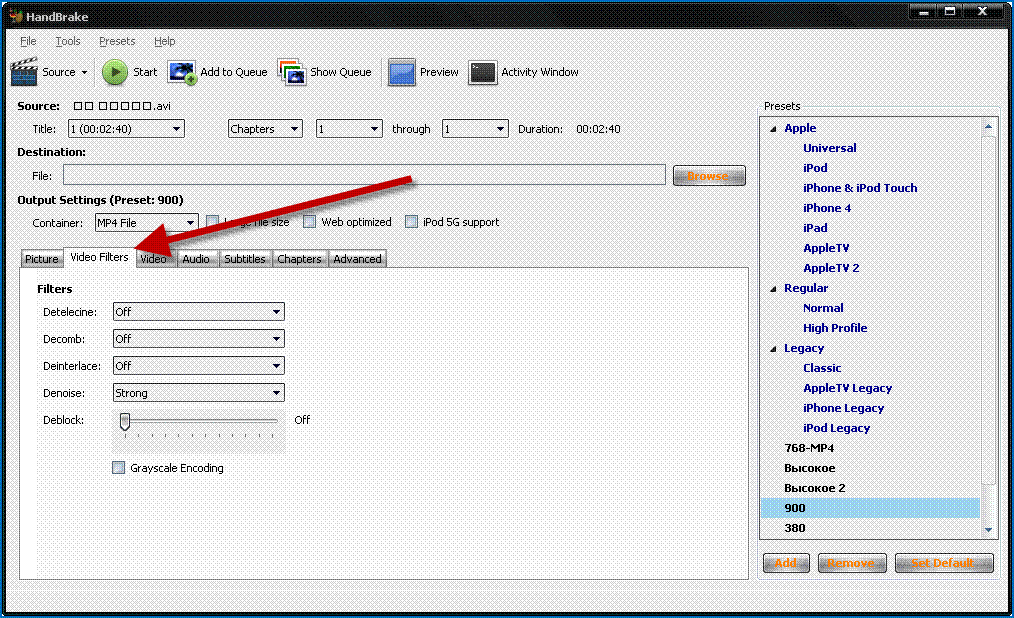Switch to the Audio tab
Image resolution: width=1014 pixels, height=618 pixels.
pos(196,259)
